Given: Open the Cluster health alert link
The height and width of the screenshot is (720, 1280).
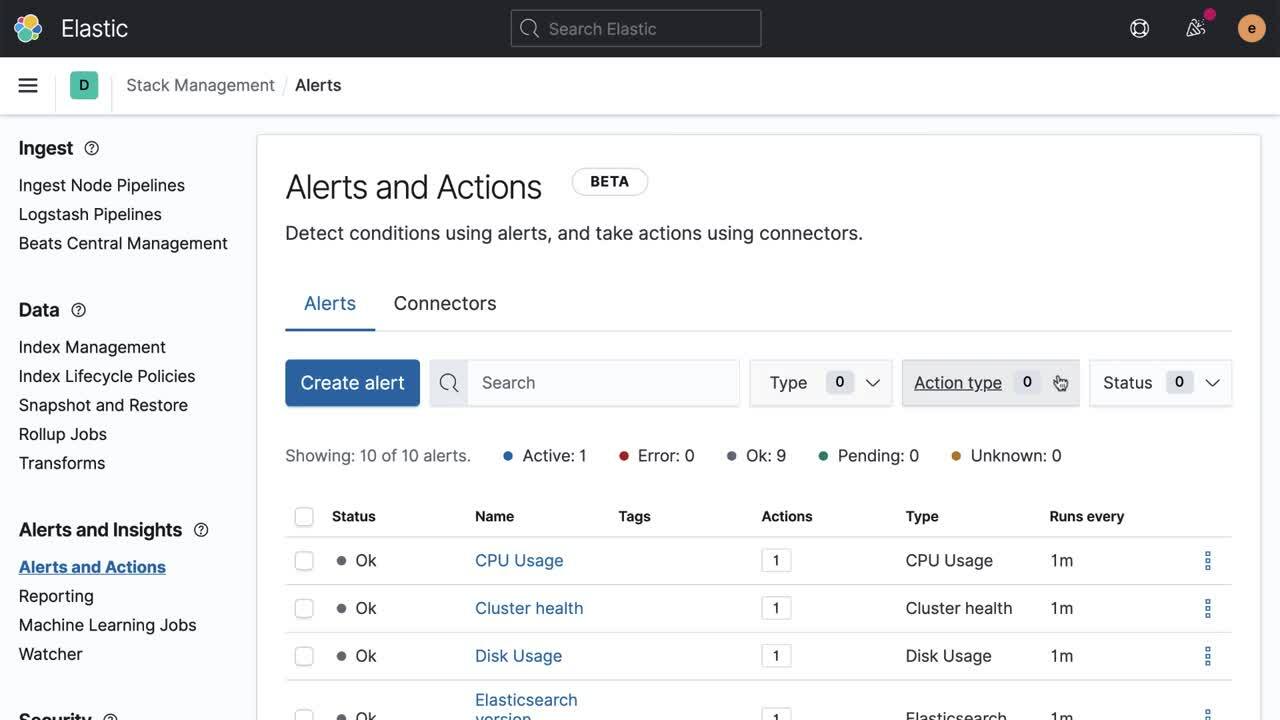Looking at the screenshot, I should [529, 608].
